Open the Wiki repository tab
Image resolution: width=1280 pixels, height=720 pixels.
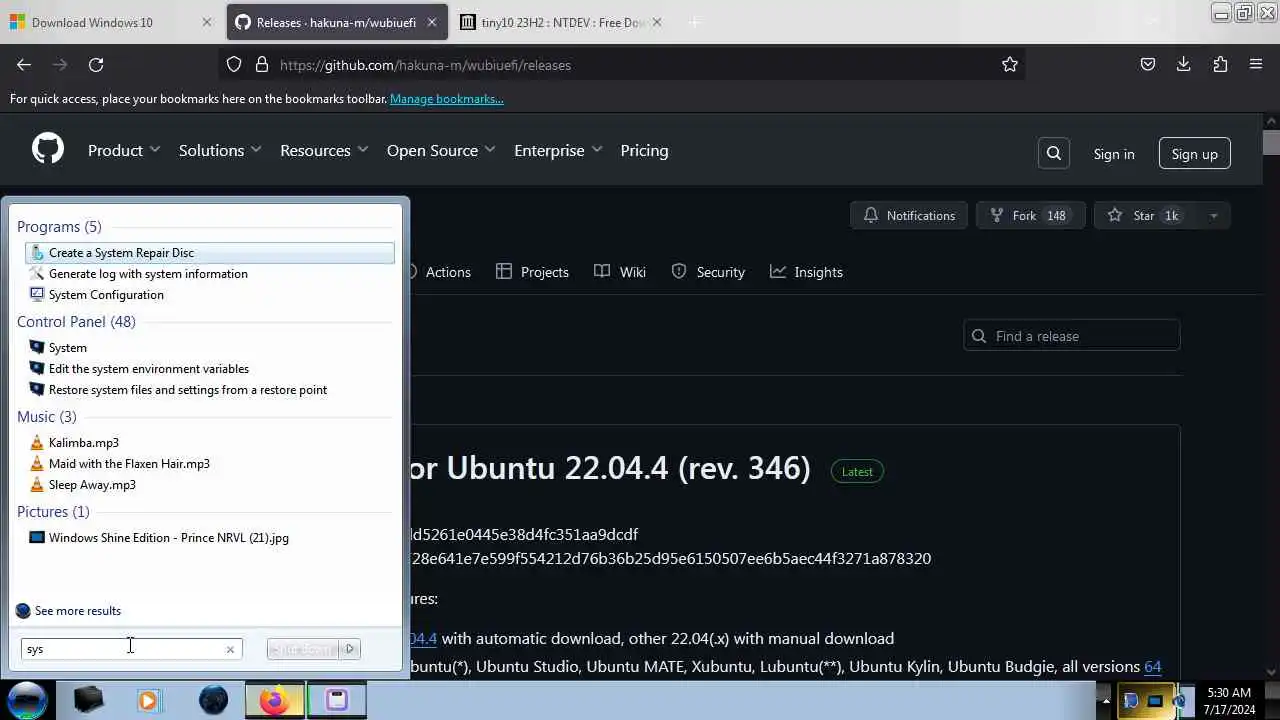tap(620, 272)
